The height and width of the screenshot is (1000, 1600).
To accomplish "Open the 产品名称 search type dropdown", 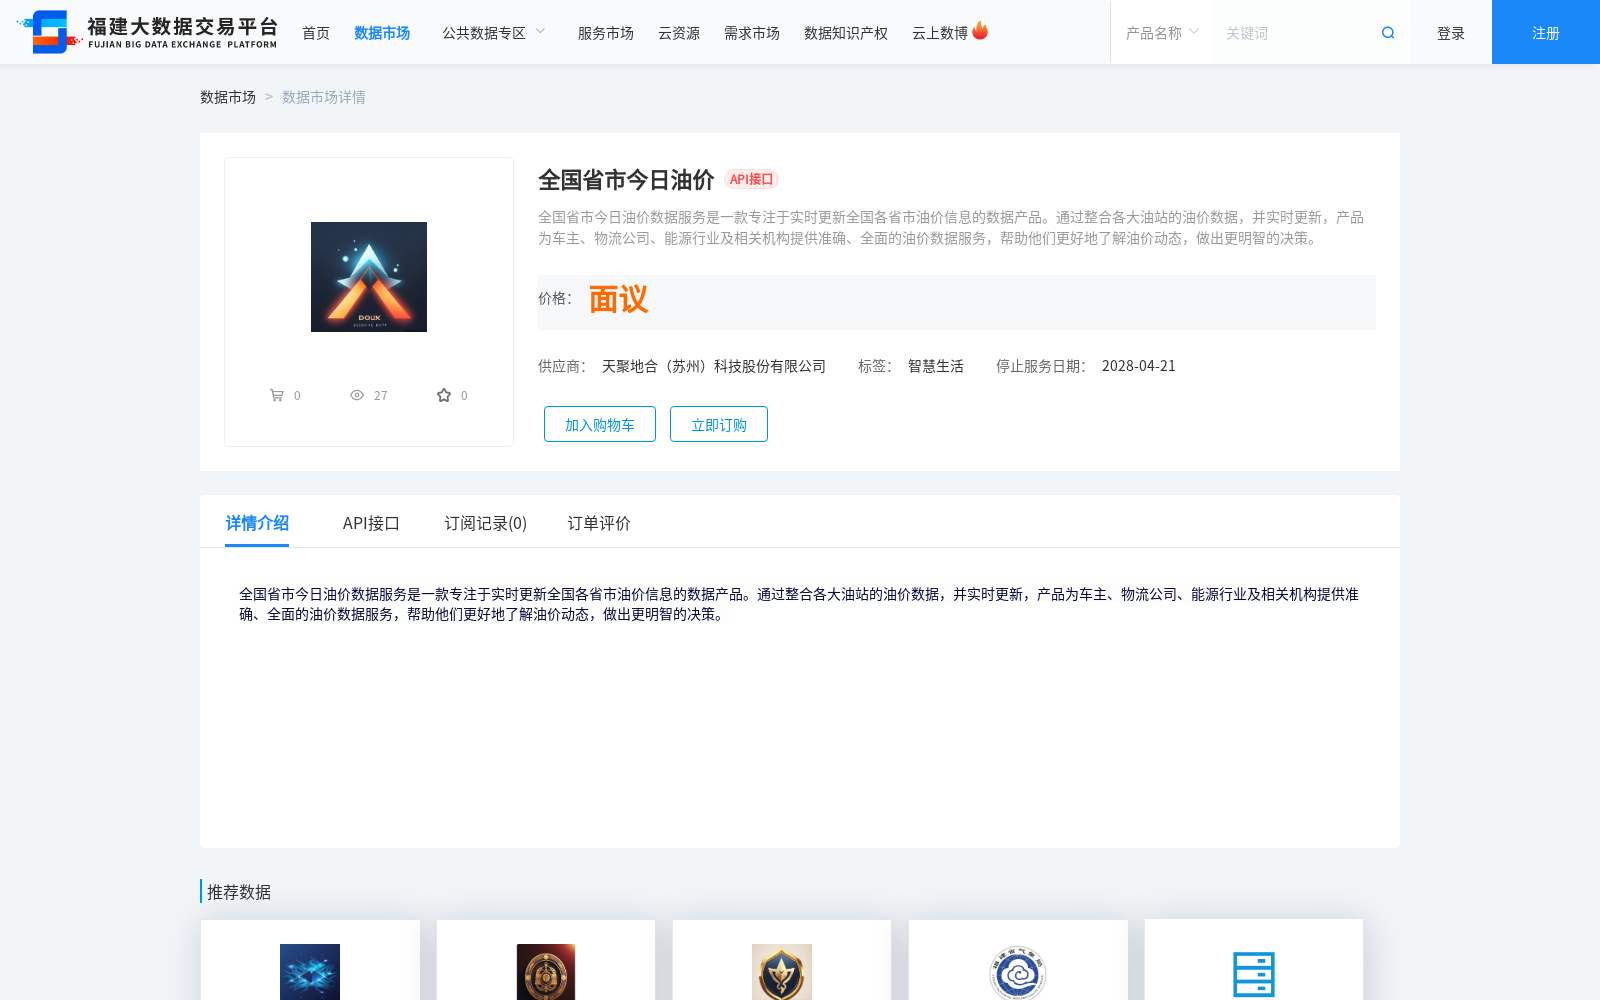I will (x=1161, y=33).
